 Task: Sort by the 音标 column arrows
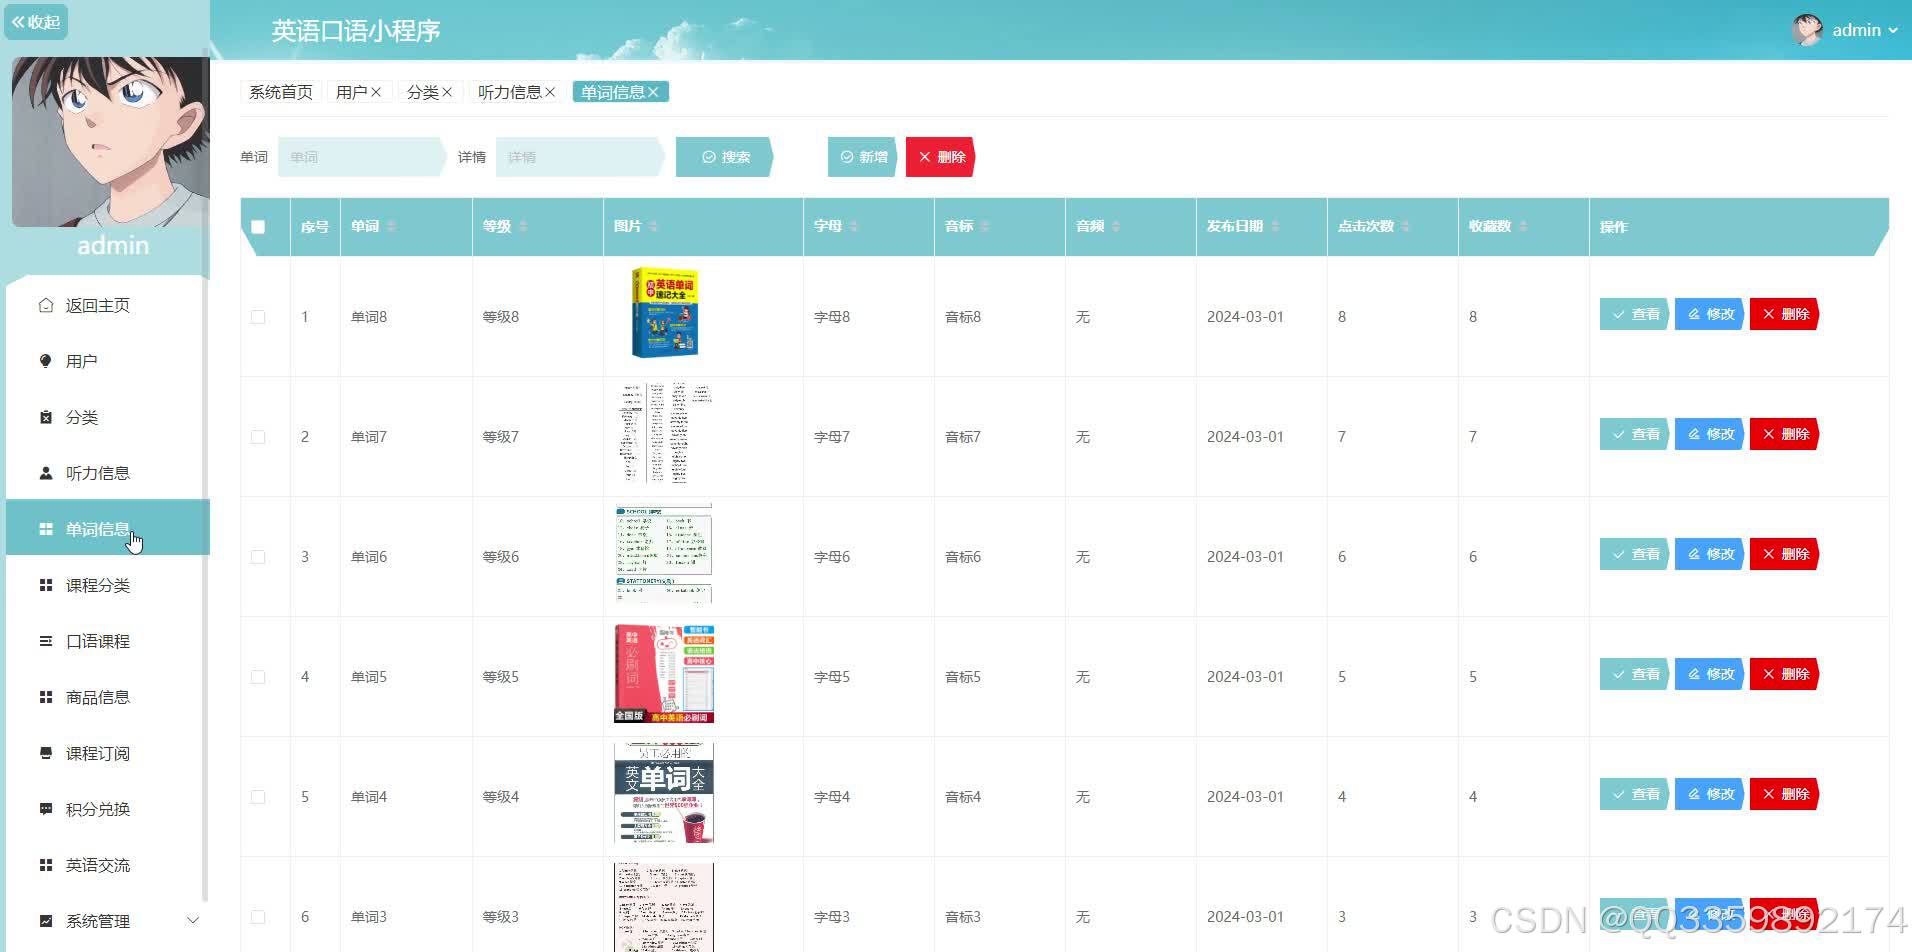985,227
